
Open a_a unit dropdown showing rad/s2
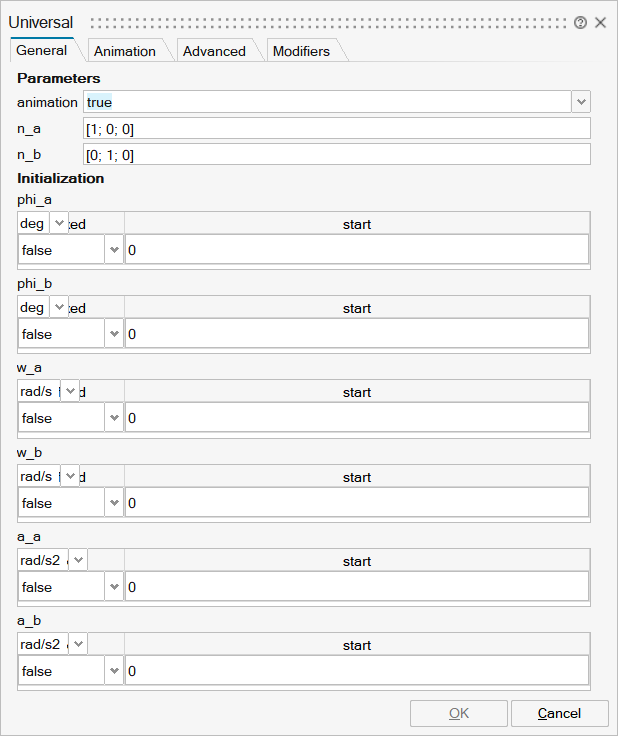point(78,560)
